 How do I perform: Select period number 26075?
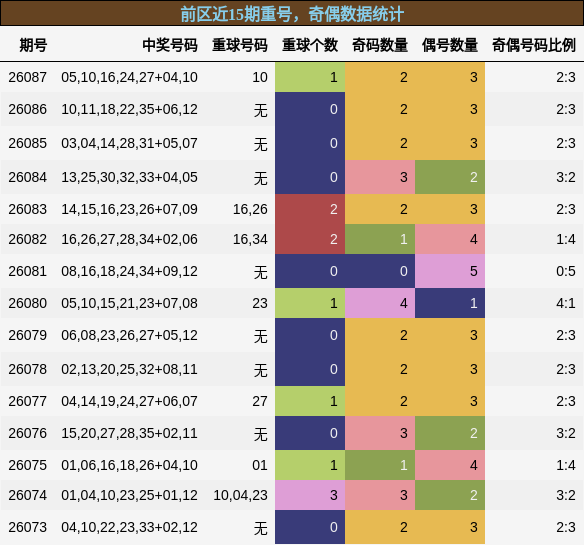[28, 465]
